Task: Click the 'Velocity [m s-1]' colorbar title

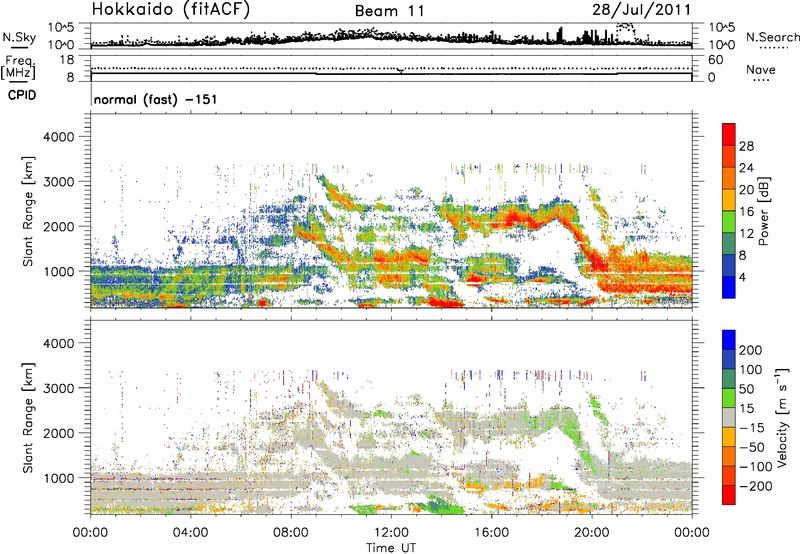Action: click(x=783, y=416)
